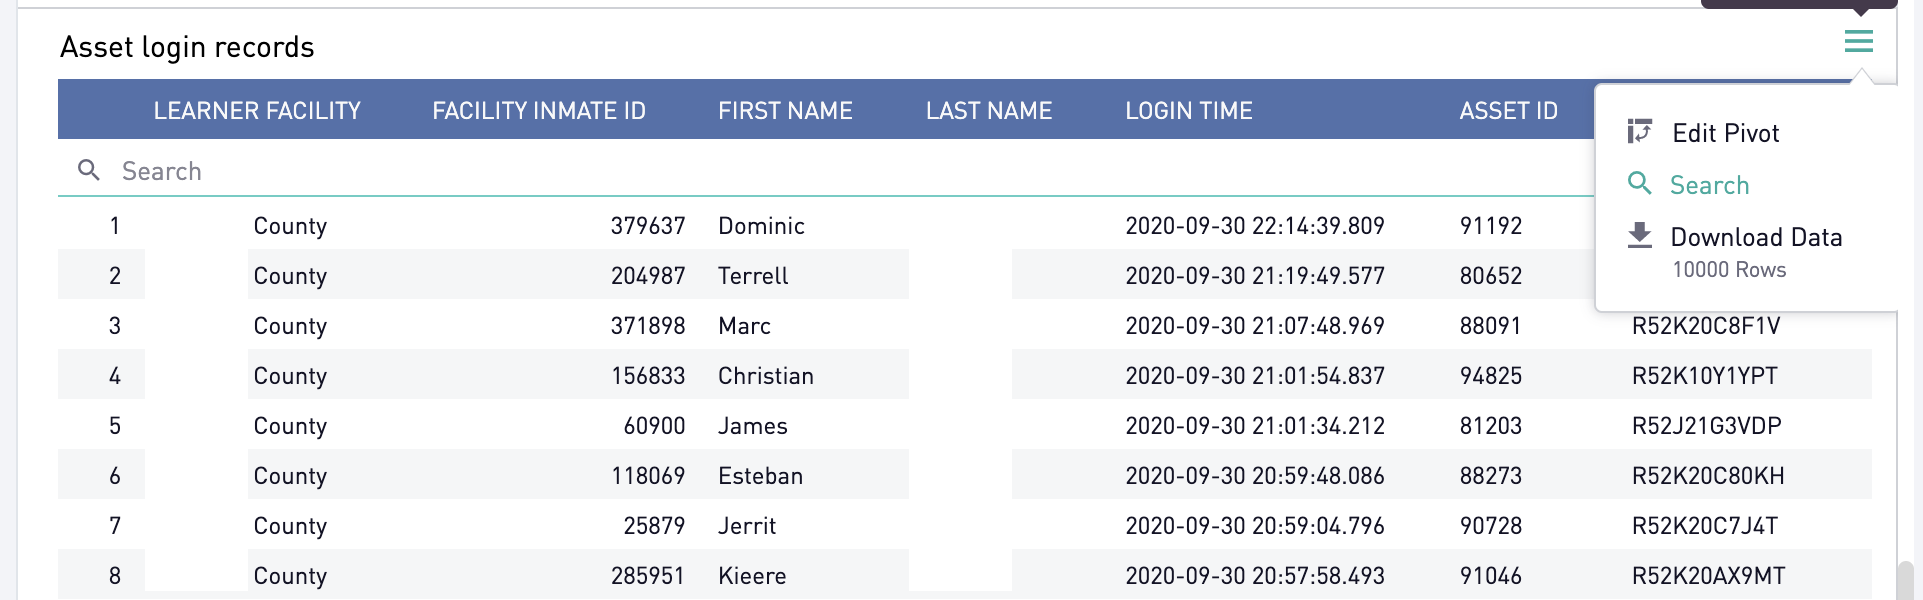This screenshot has width=1923, height=600.
Task: Sort by LEARNER FACILITY column header
Action: (x=257, y=110)
